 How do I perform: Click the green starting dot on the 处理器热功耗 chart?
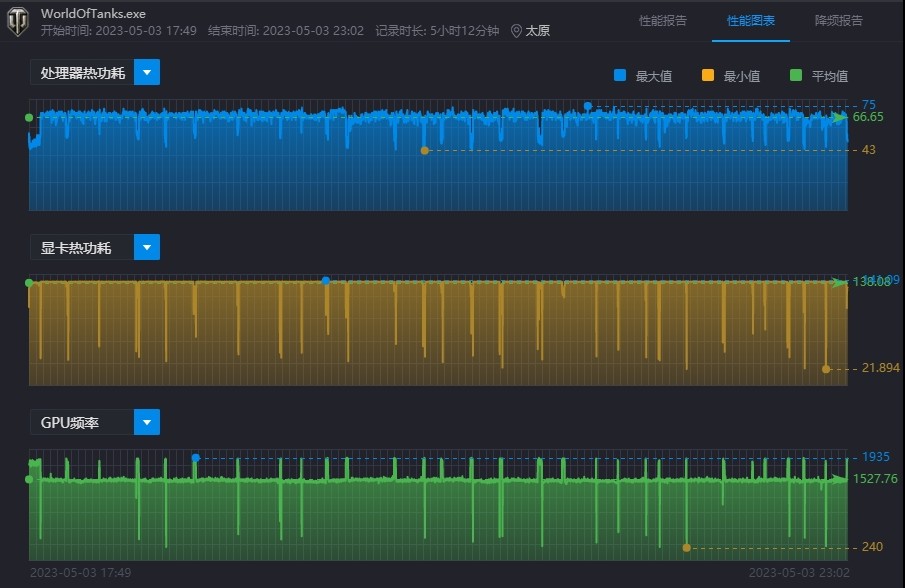coord(28,117)
